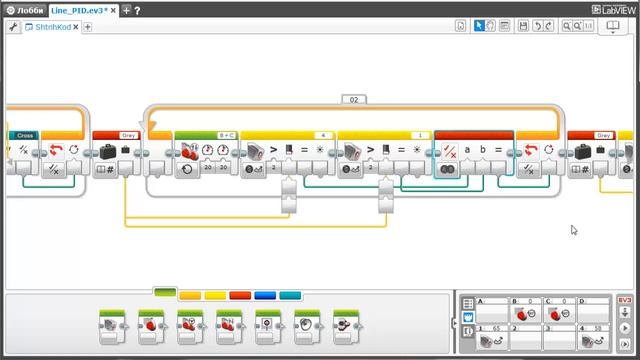Open Move Steering mode selector in loop 02

point(187,169)
